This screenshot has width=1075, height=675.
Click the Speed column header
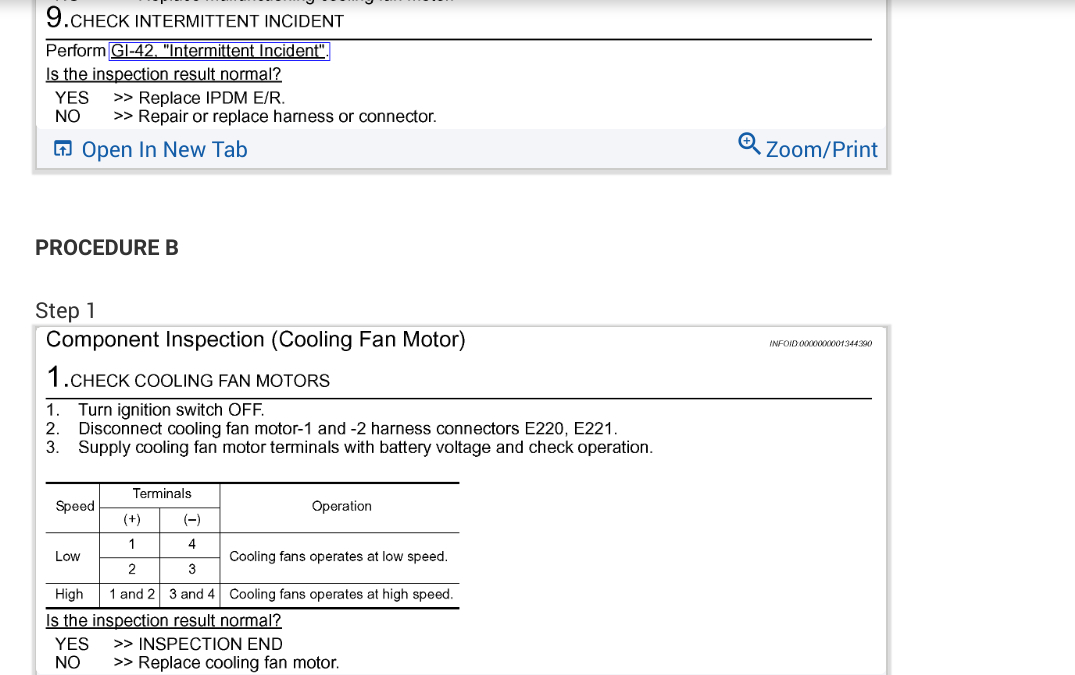pos(75,506)
